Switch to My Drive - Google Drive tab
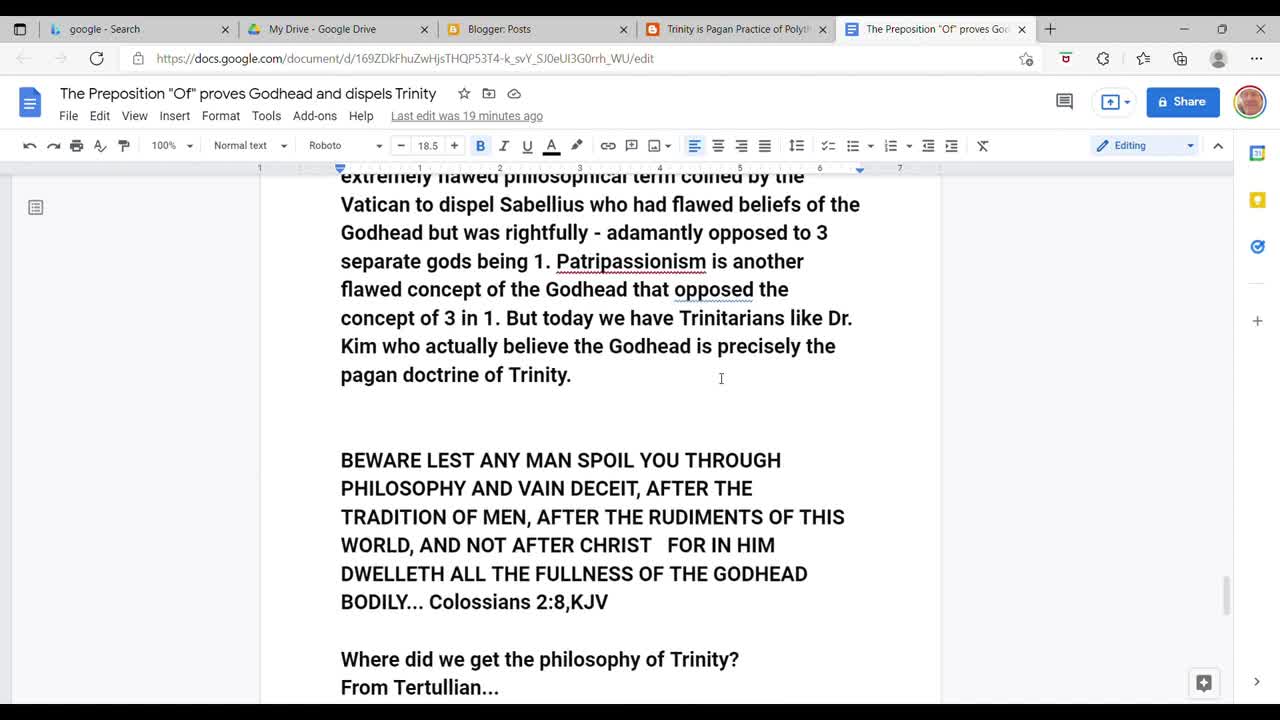This screenshot has height=720, width=1280. [x=336, y=29]
